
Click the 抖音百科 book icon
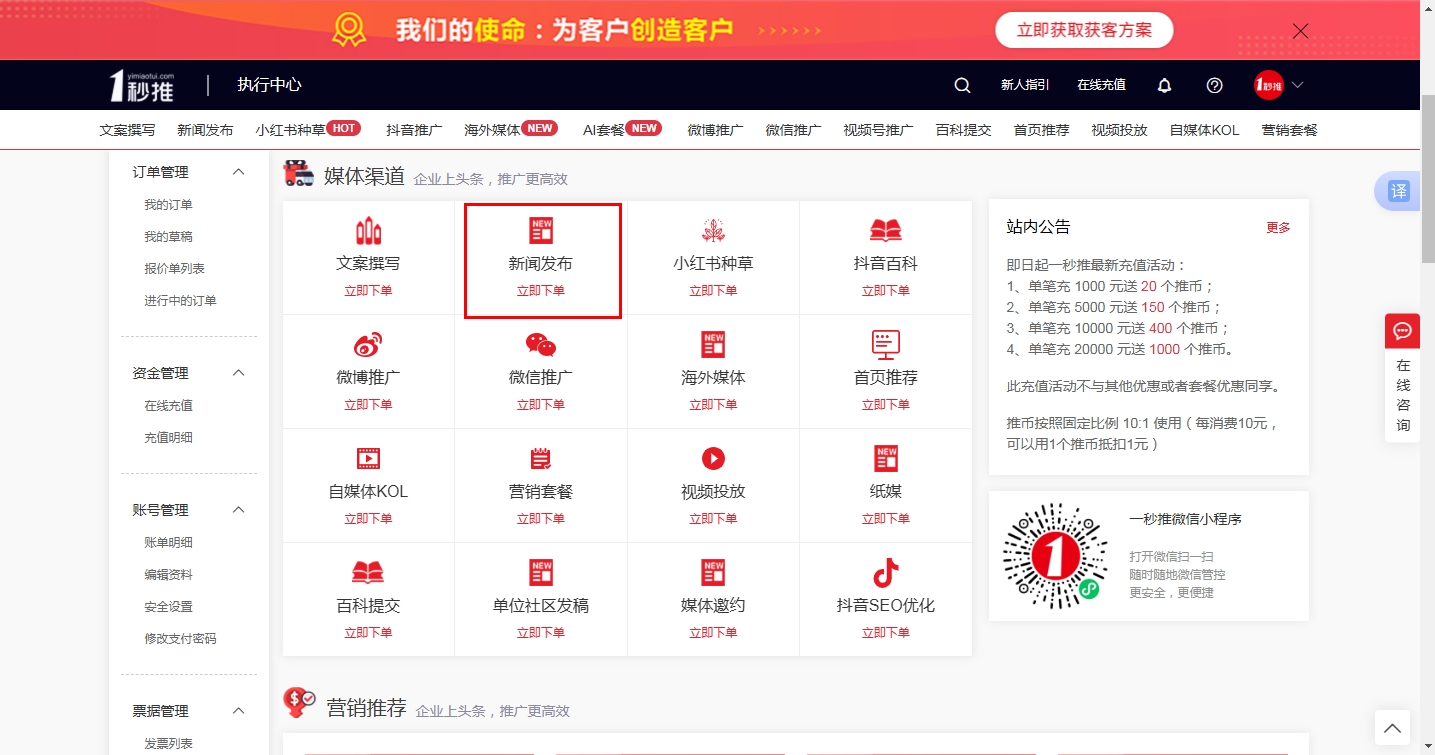(x=886, y=231)
